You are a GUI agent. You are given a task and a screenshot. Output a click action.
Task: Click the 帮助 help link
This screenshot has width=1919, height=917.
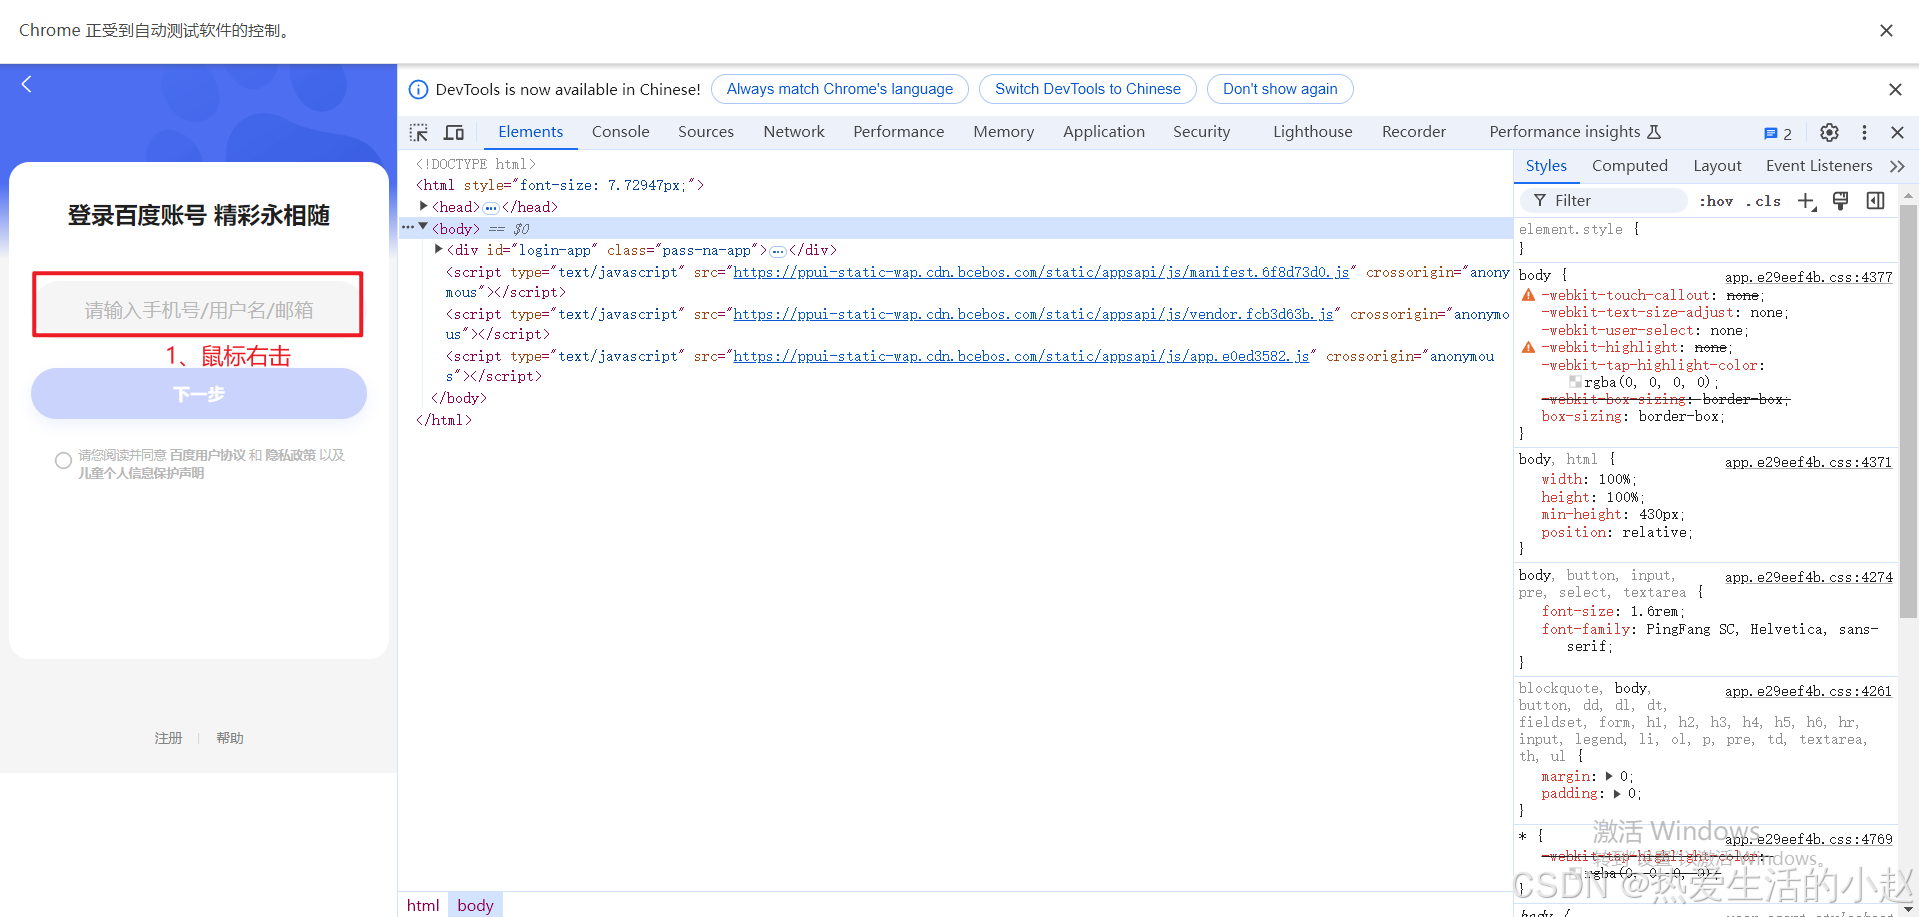point(230,738)
